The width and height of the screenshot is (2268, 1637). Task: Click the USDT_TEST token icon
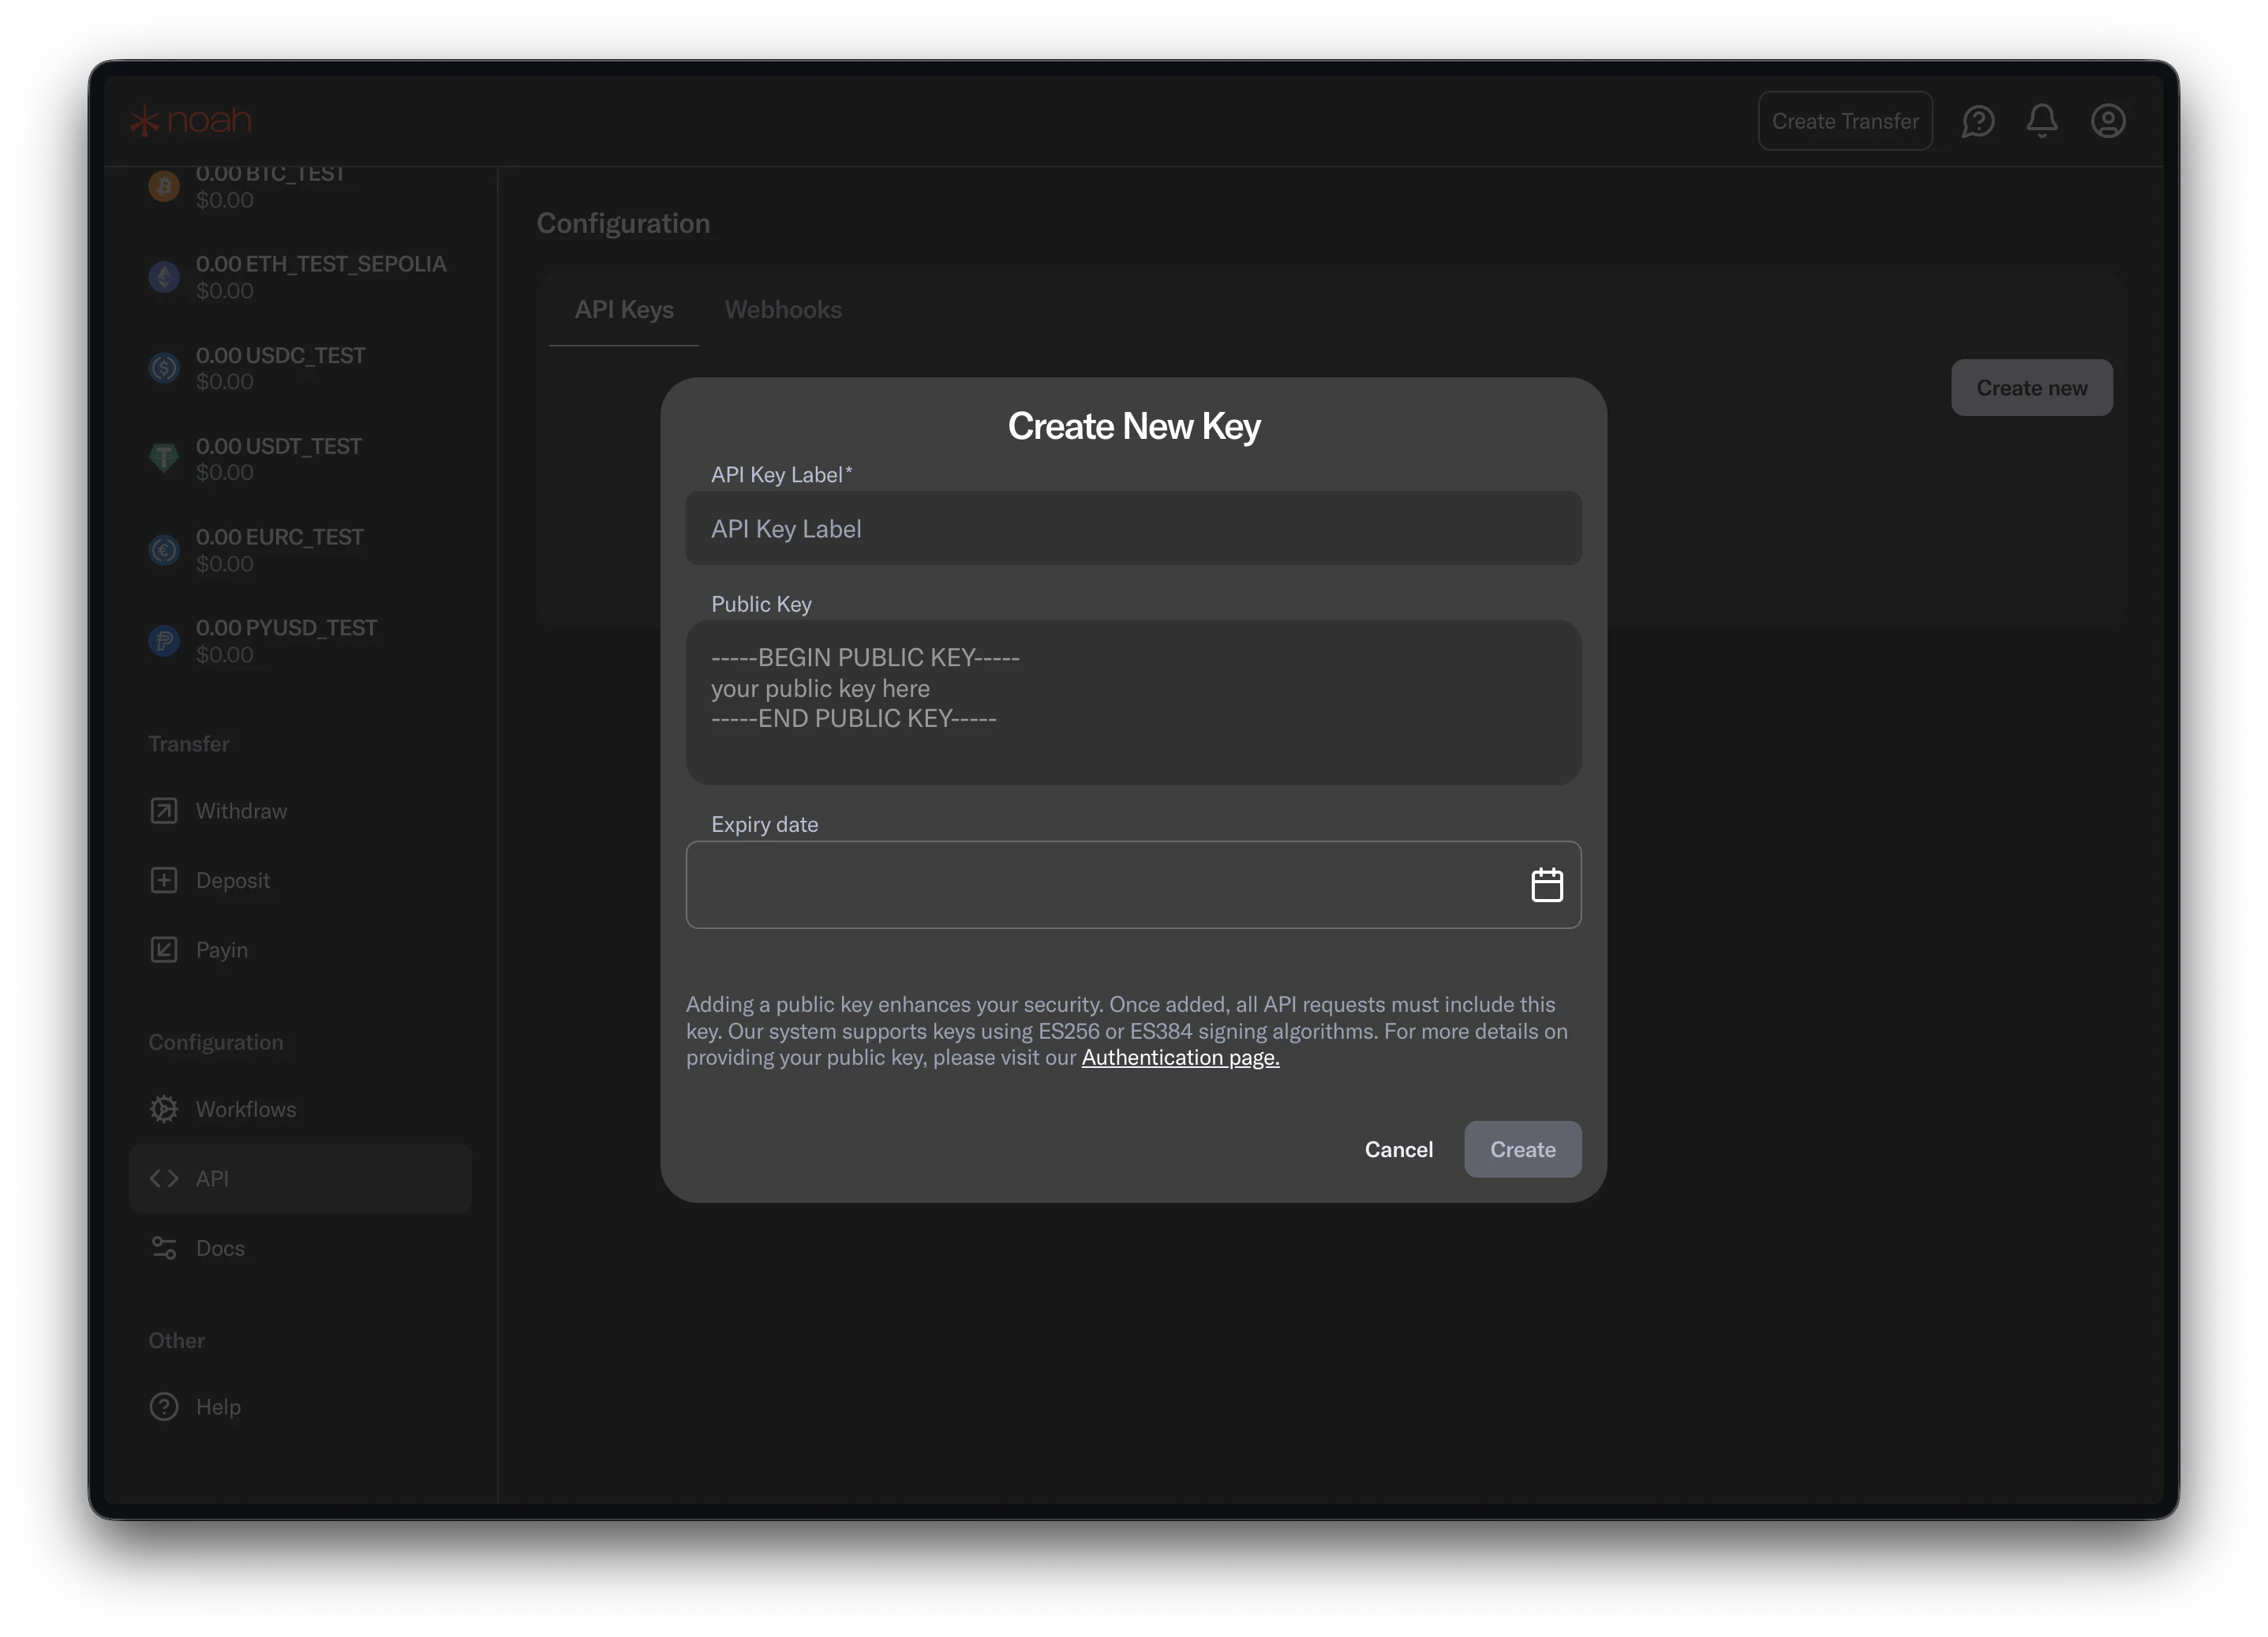tap(163, 458)
